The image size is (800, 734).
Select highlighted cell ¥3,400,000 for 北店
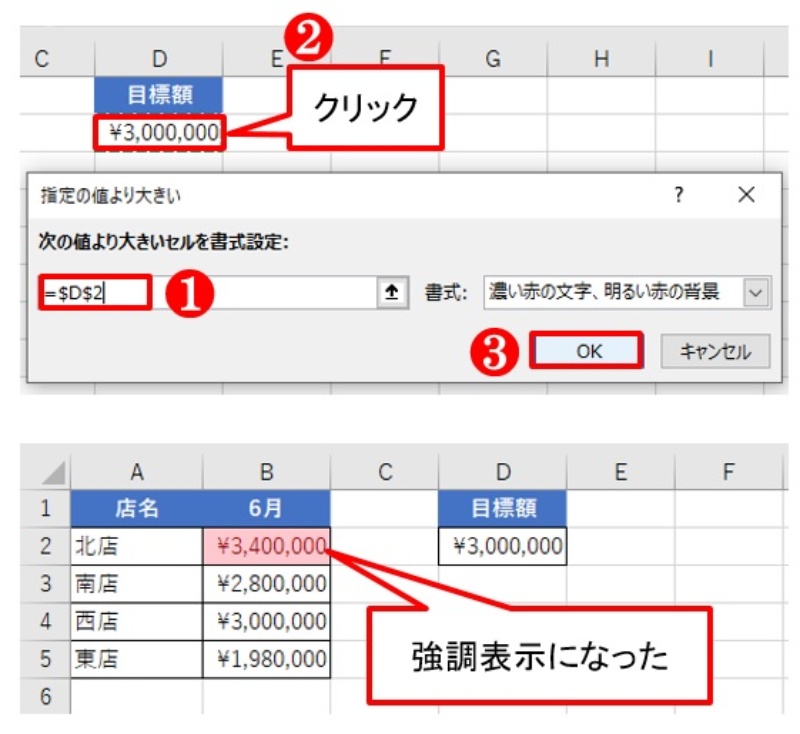coord(267,546)
